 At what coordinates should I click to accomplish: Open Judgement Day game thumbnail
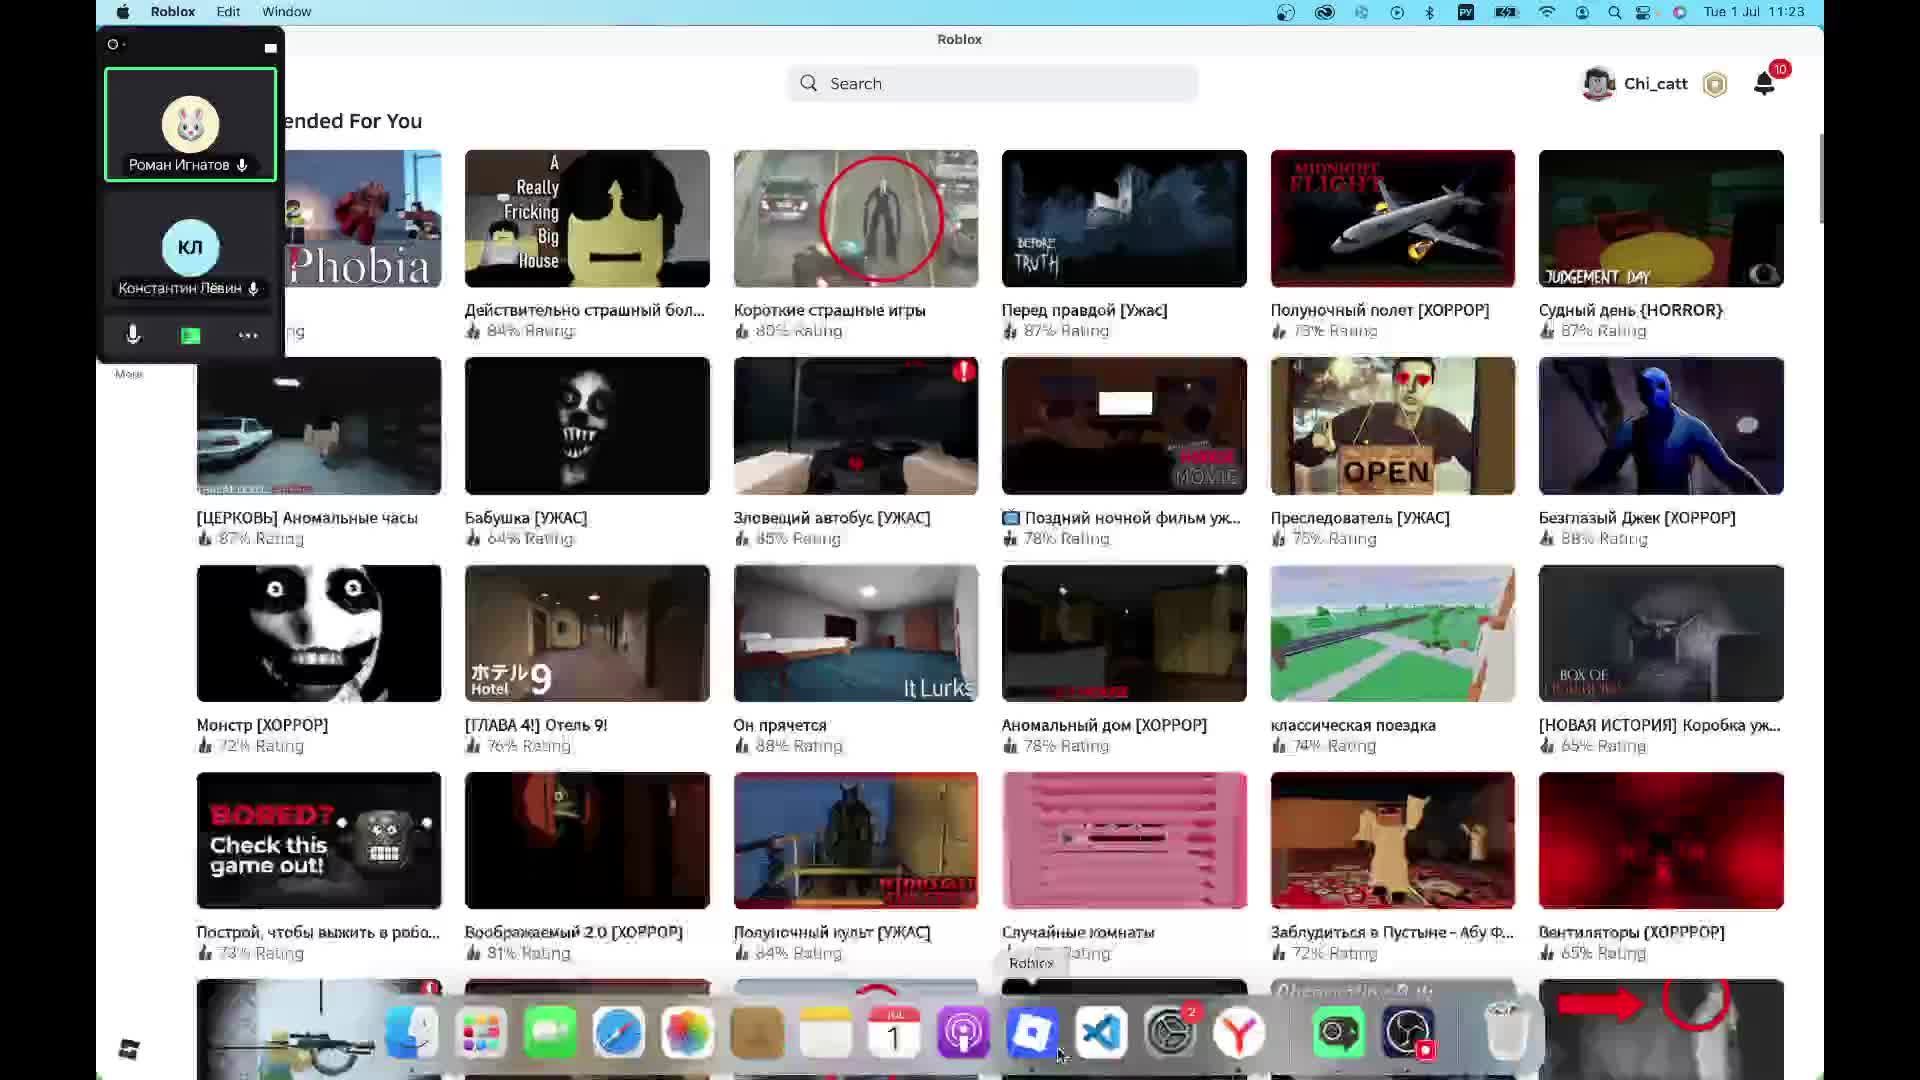click(x=1661, y=219)
